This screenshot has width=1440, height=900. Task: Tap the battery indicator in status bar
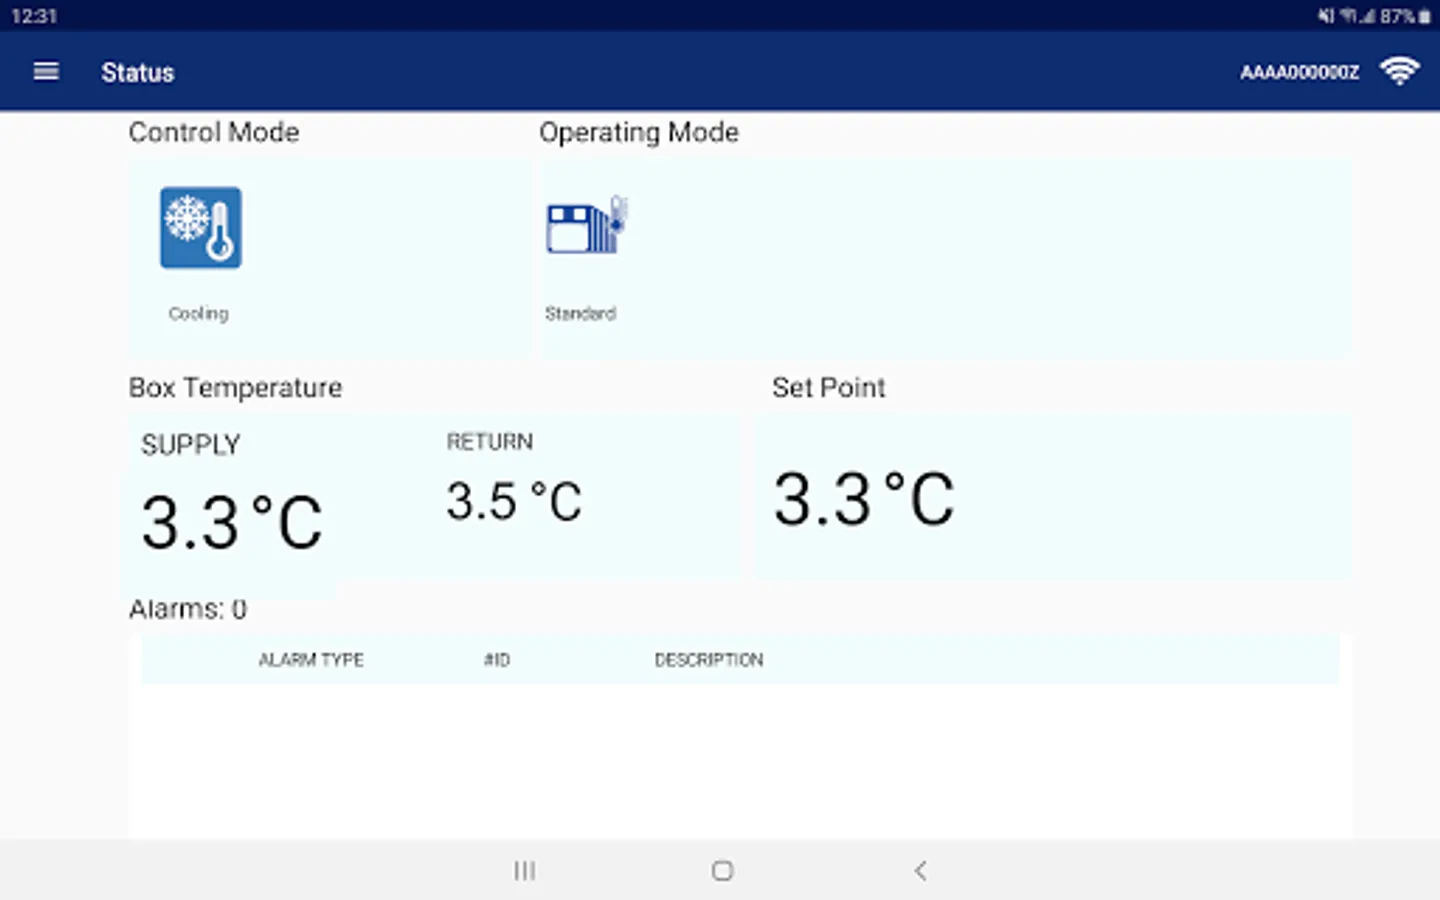click(x=1424, y=16)
